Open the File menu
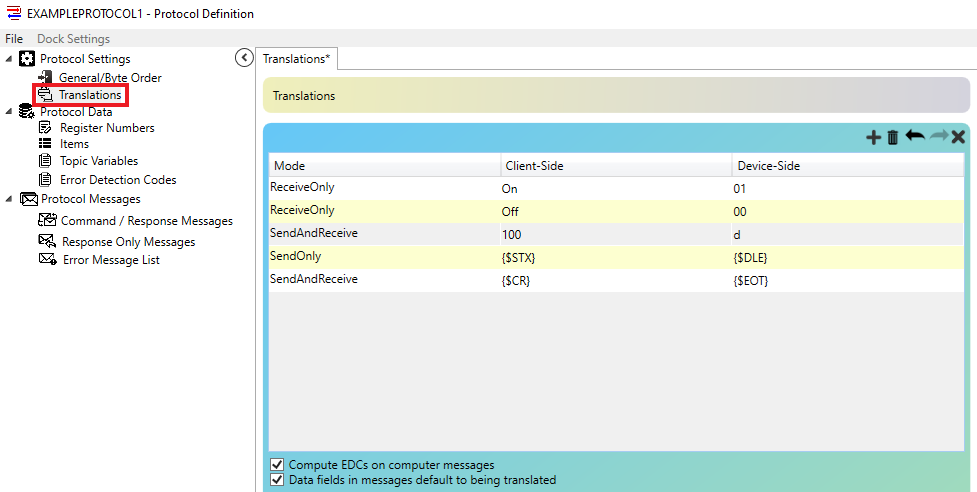977x492 pixels. 14,39
